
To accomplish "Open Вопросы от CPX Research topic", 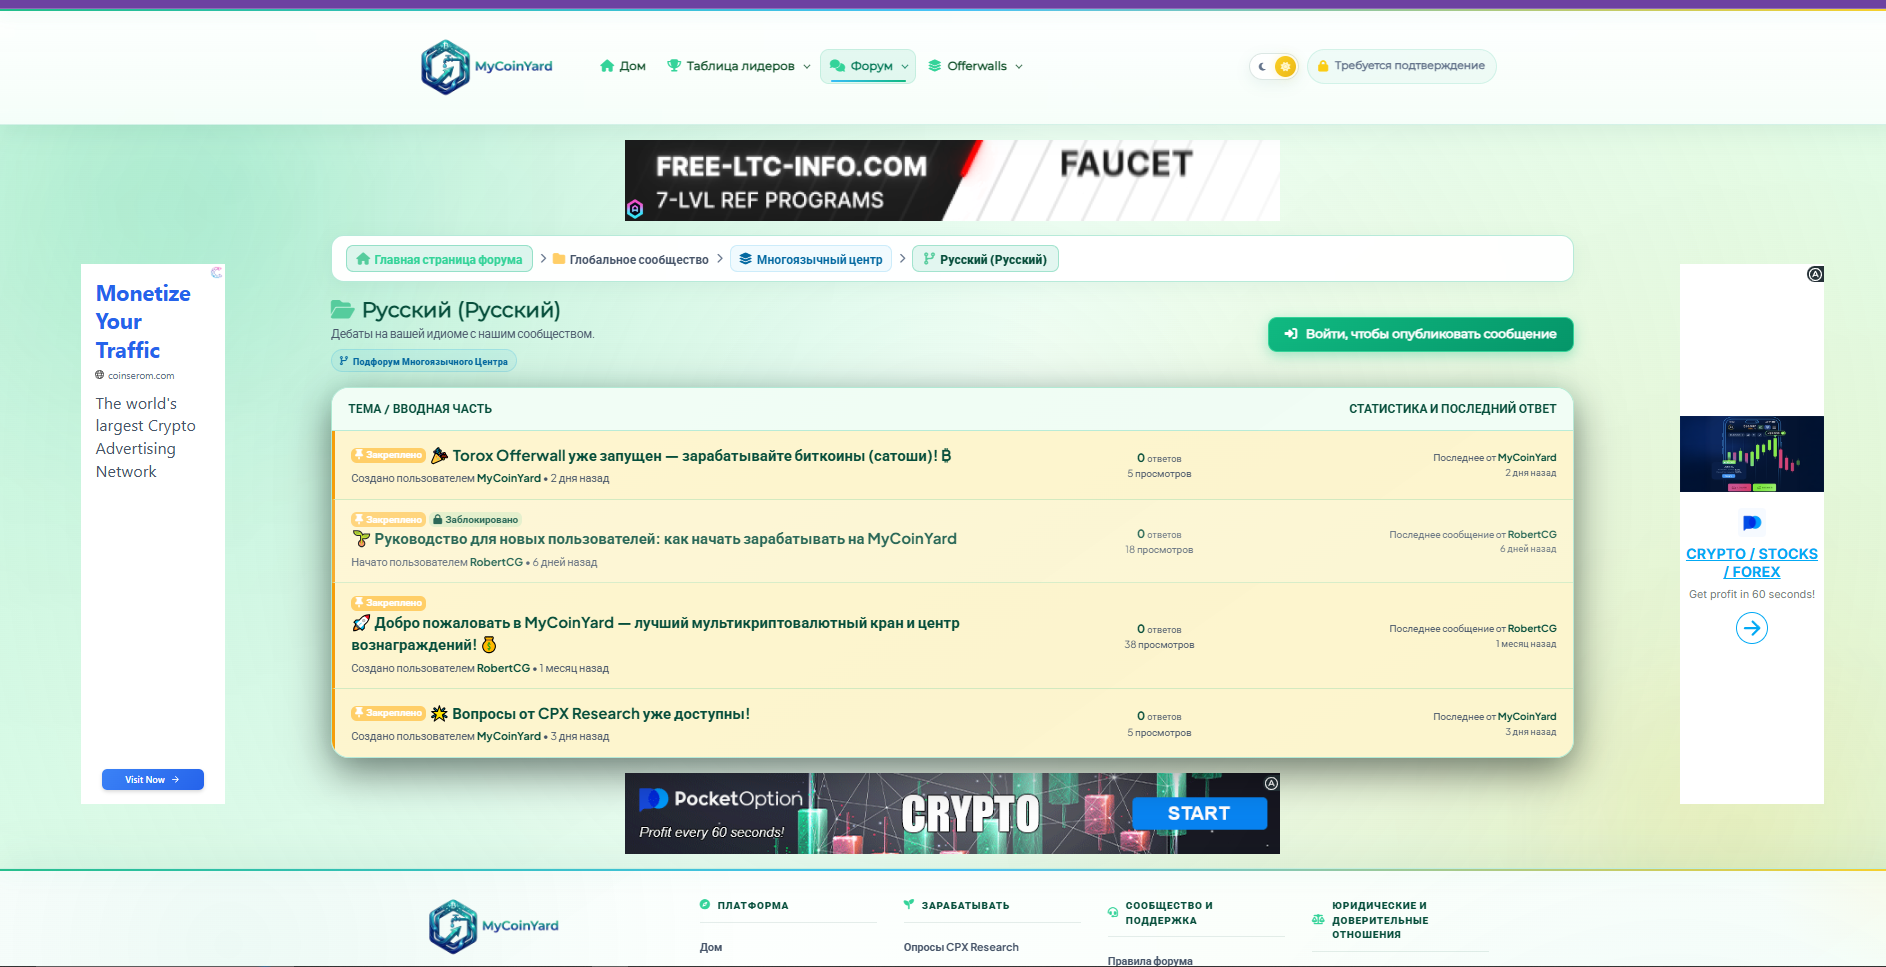I will point(600,714).
